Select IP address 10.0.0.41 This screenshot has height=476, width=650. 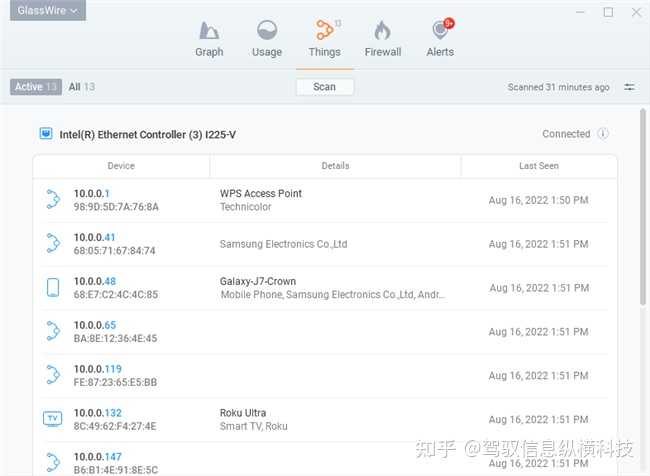[x=95, y=237]
